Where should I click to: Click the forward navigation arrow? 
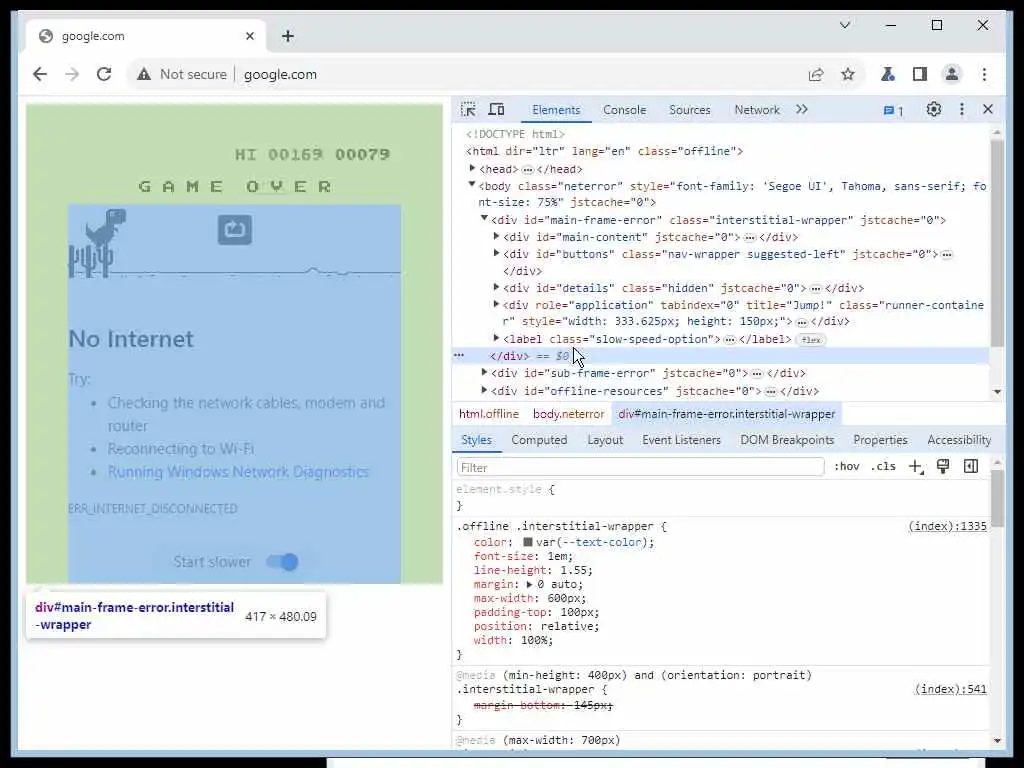[72, 74]
